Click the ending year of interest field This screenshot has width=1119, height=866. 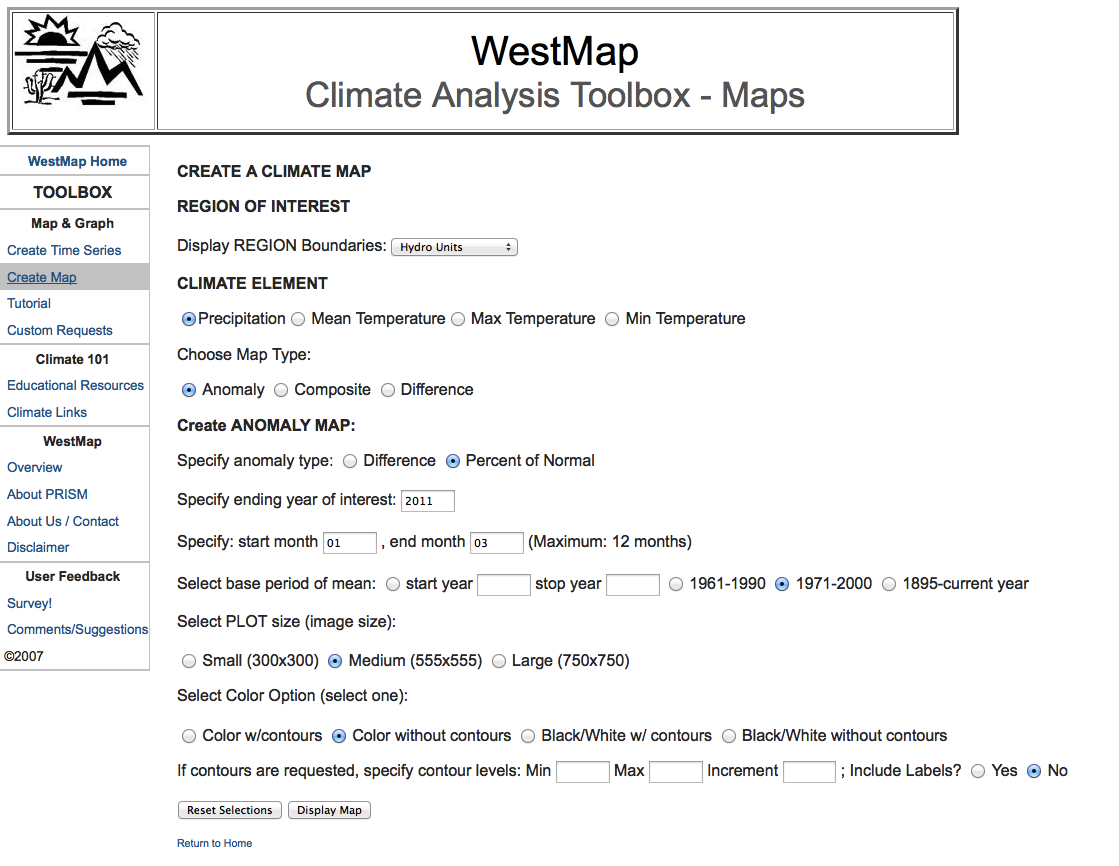(x=427, y=500)
